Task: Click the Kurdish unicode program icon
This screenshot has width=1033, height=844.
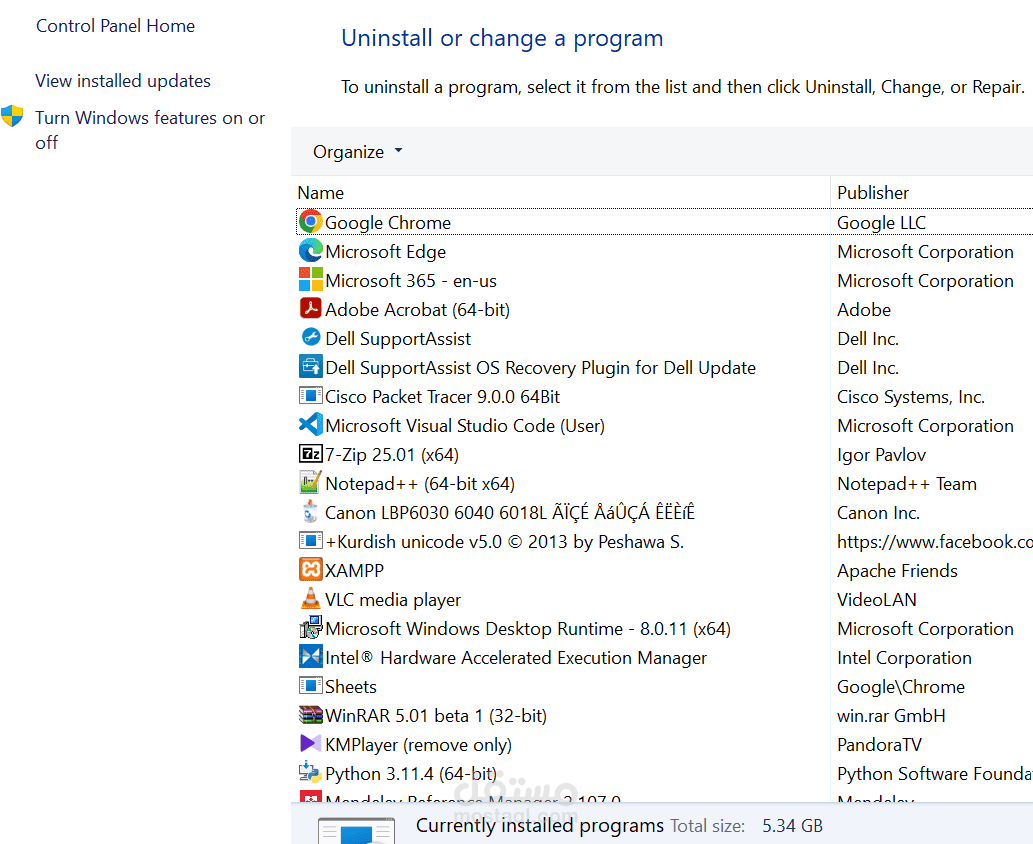Action: pyautogui.click(x=310, y=541)
